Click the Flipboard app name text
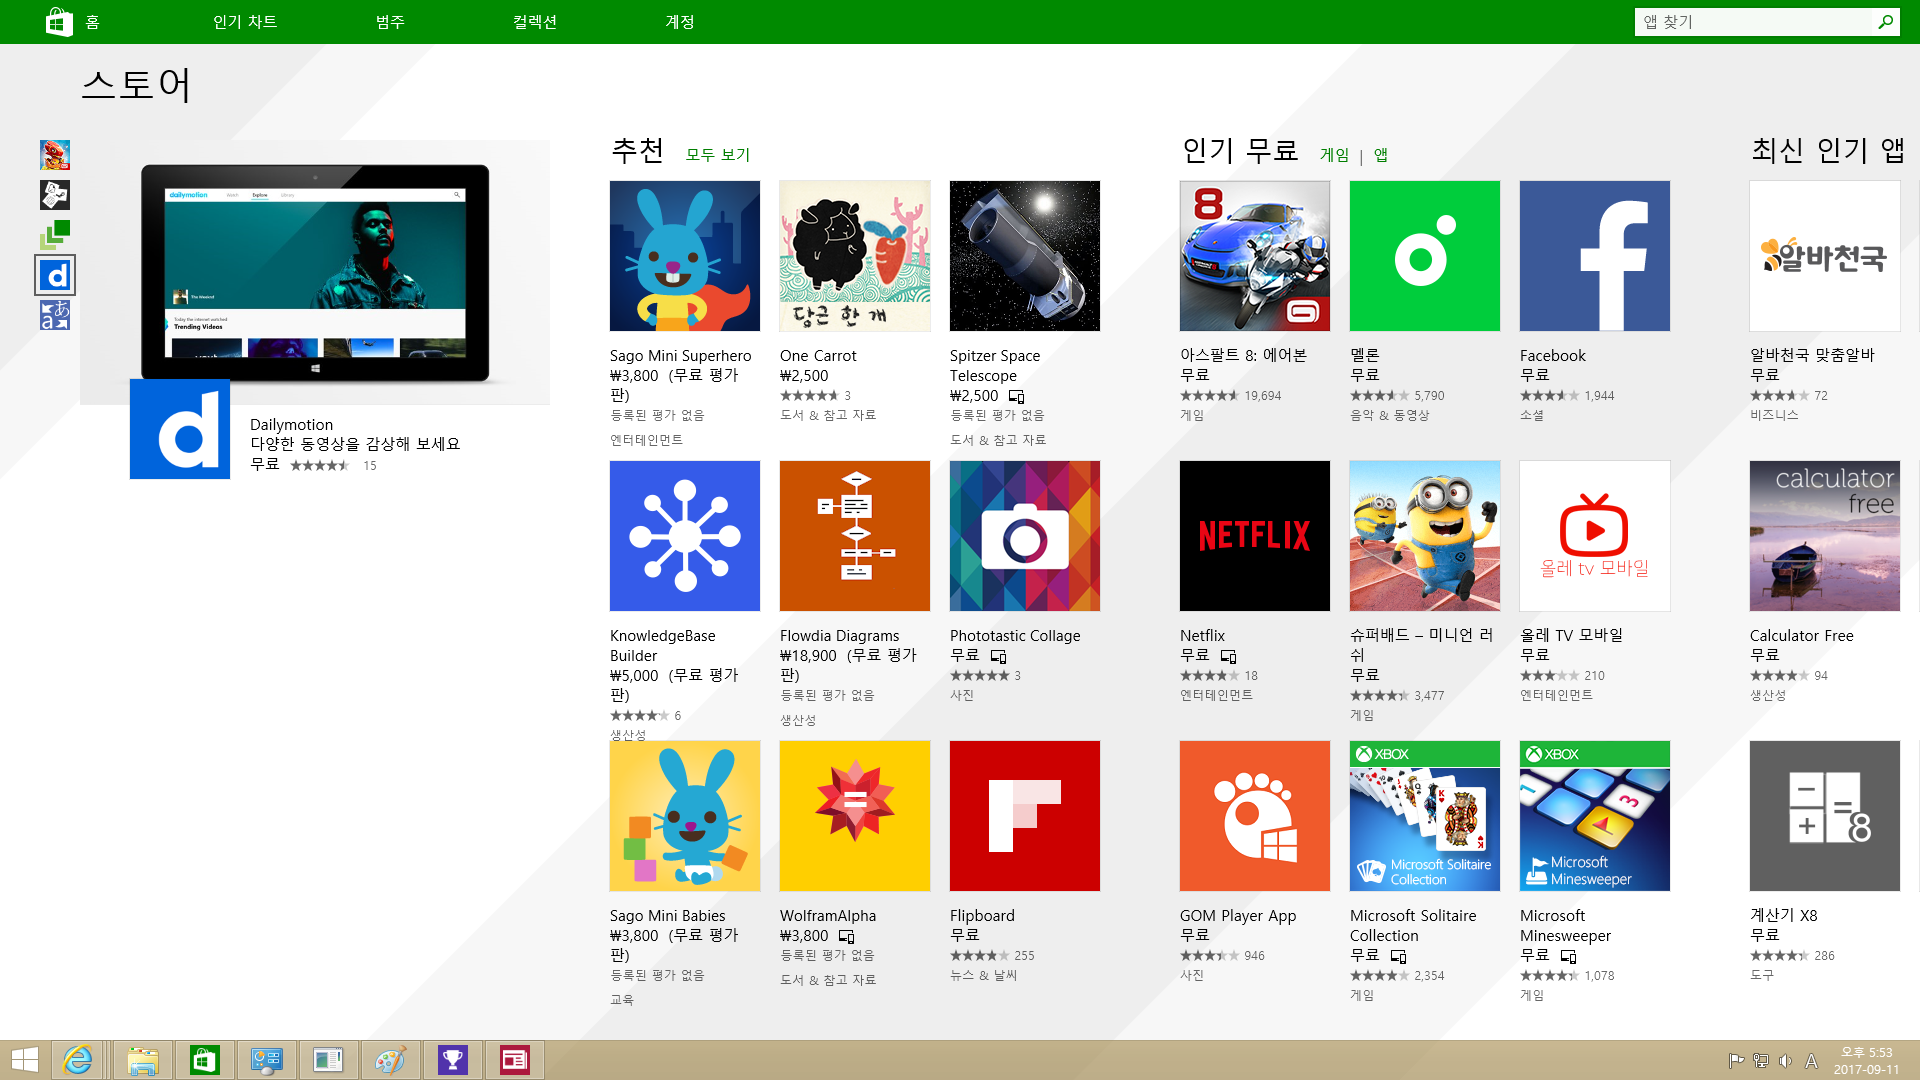The width and height of the screenshot is (1920, 1080). pyautogui.click(x=982, y=916)
